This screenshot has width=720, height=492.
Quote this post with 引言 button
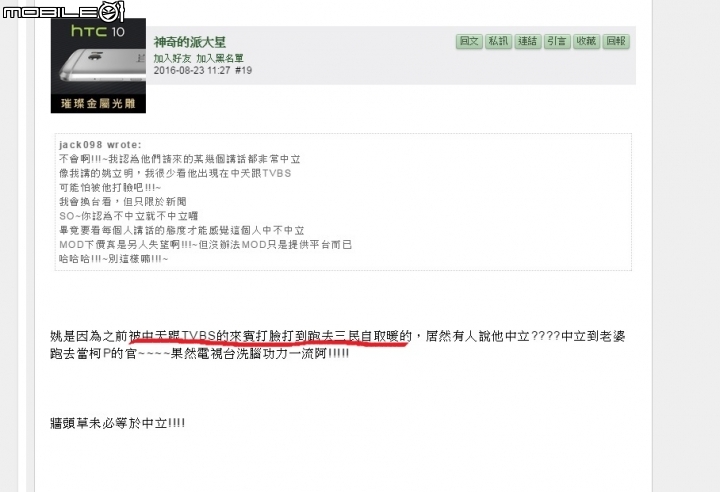557,41
